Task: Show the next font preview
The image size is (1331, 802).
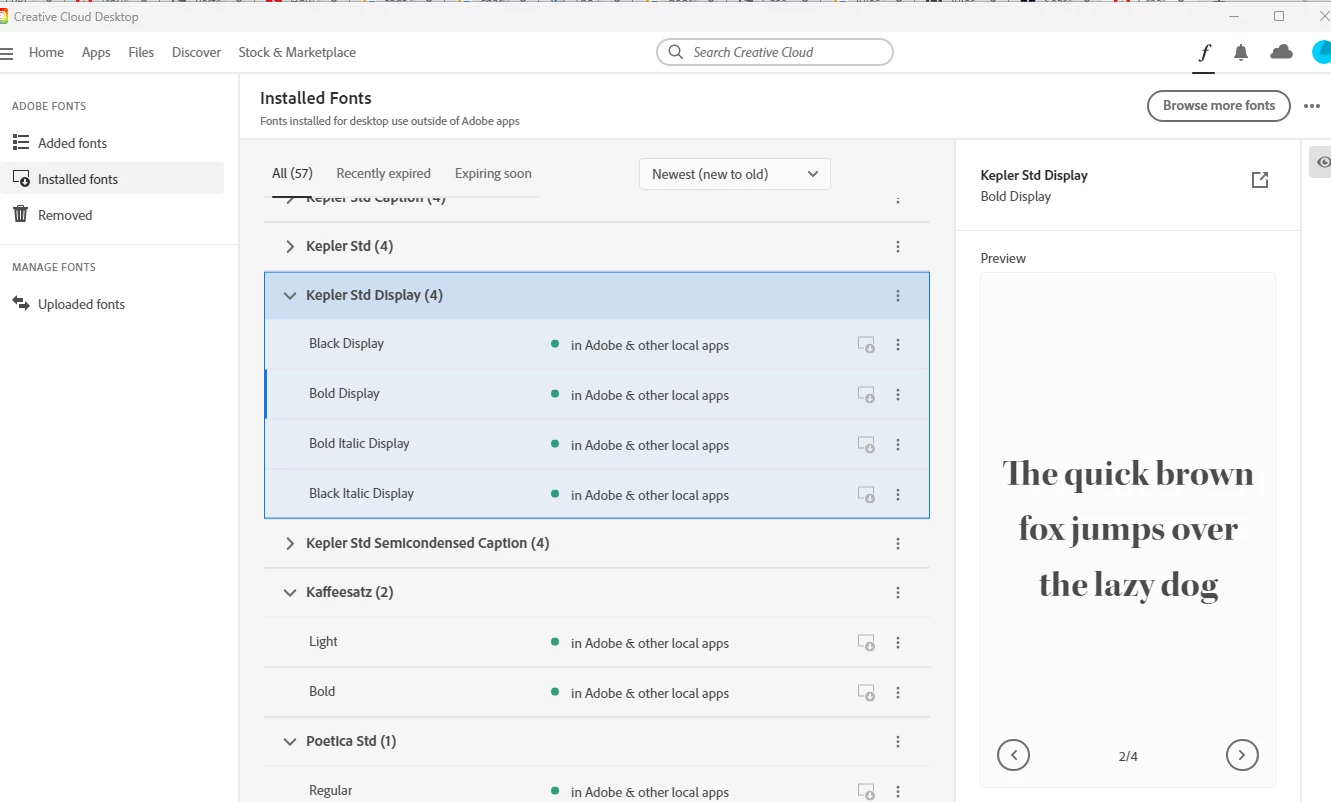Action: (x=1242, y=755)
